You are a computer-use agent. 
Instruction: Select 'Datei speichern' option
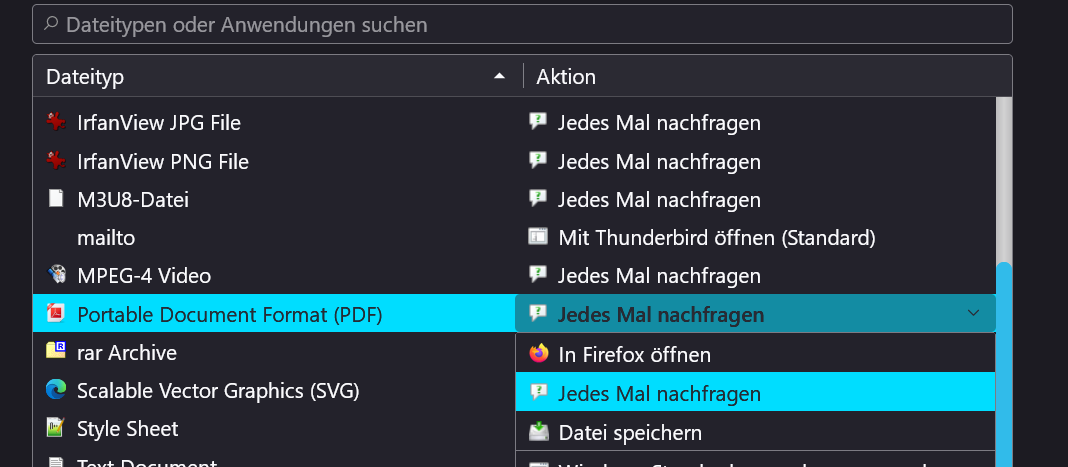coord(629,432)
